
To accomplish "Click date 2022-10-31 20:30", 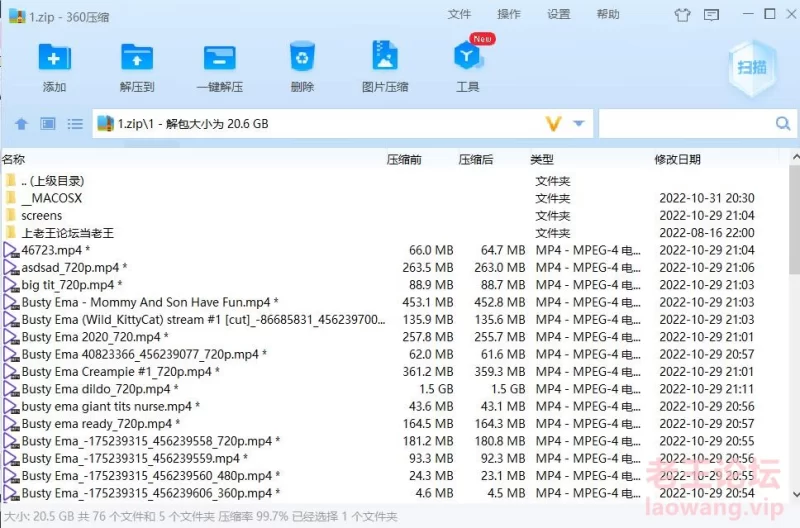I will 707,198.
